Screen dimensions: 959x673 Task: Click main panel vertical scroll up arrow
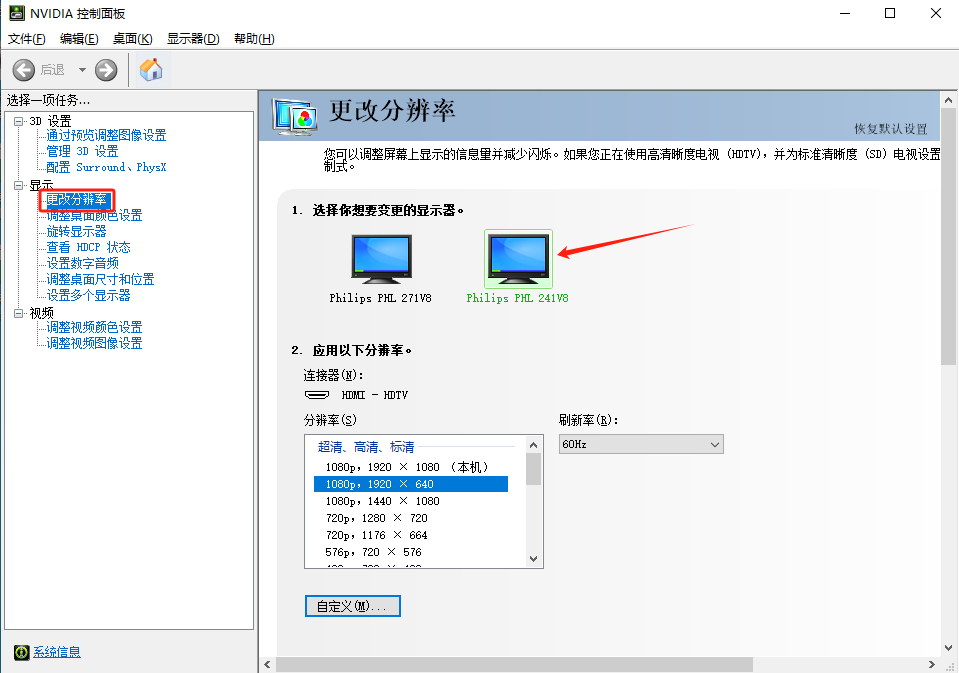pyautogui.click(x=949, y=100)
